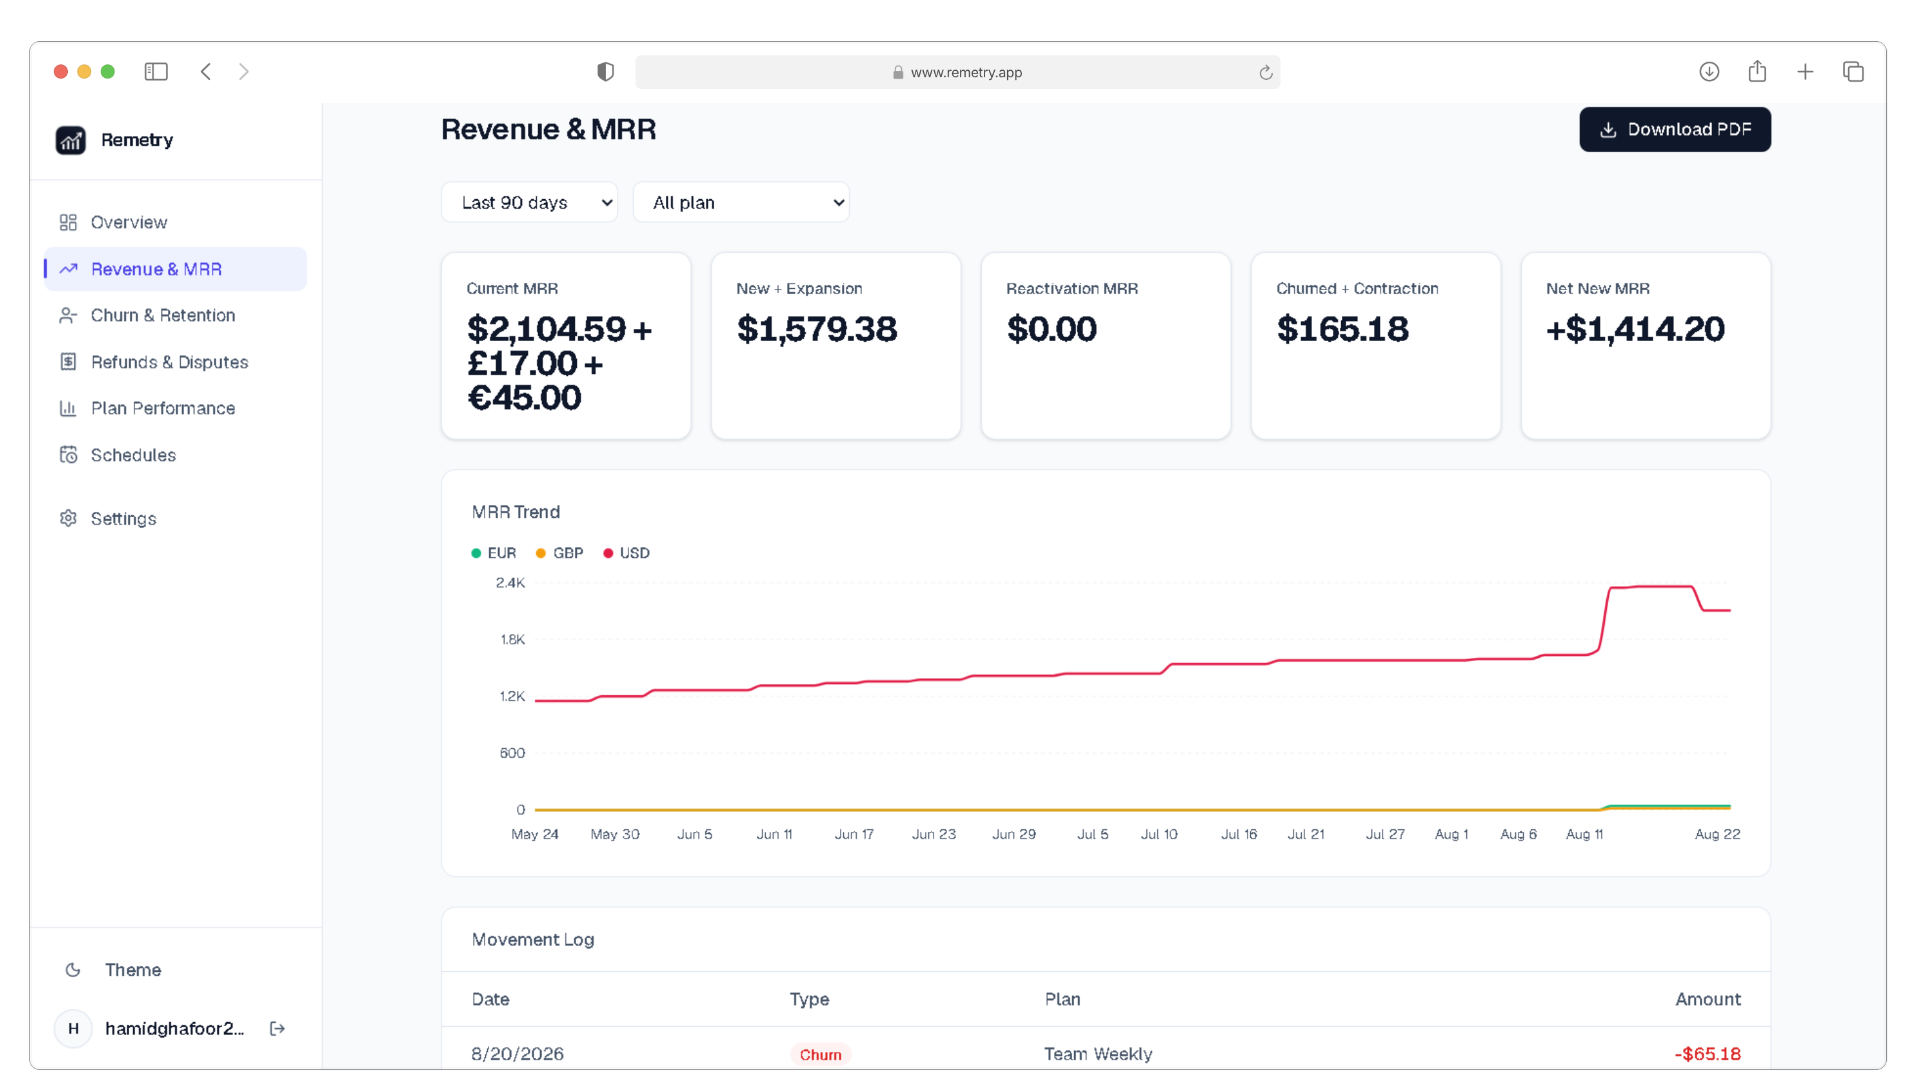
Task: Click the May 24 axis label
Action: point(535,834)
